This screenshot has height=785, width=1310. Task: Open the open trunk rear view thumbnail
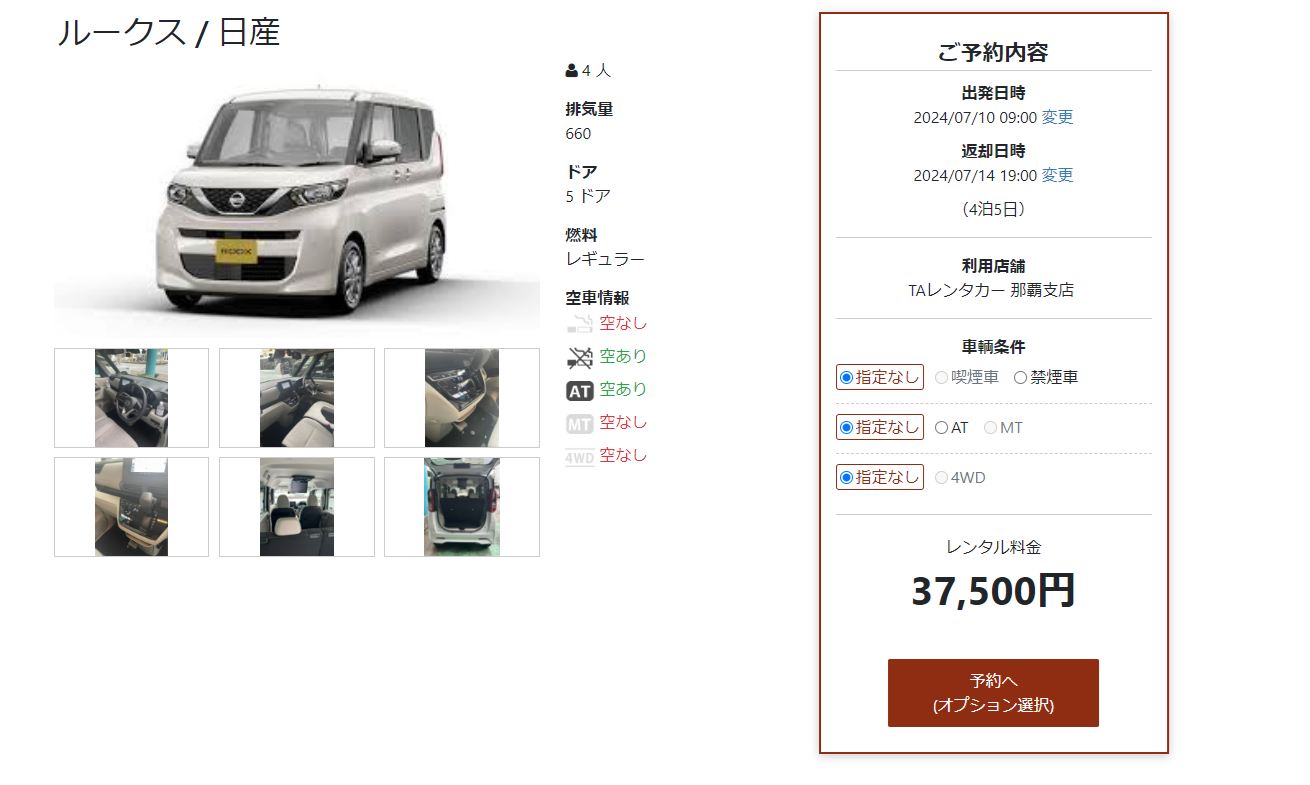pos(462,507)
